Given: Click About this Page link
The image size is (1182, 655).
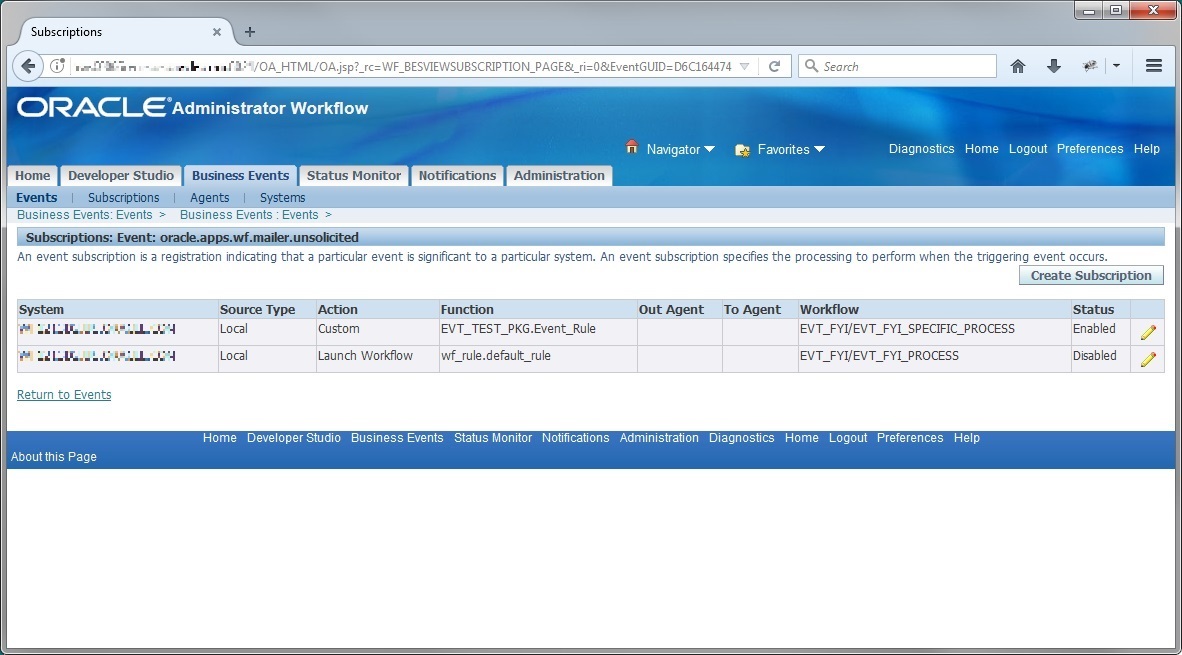Looking at the screenshot, I should click(54, 457).
